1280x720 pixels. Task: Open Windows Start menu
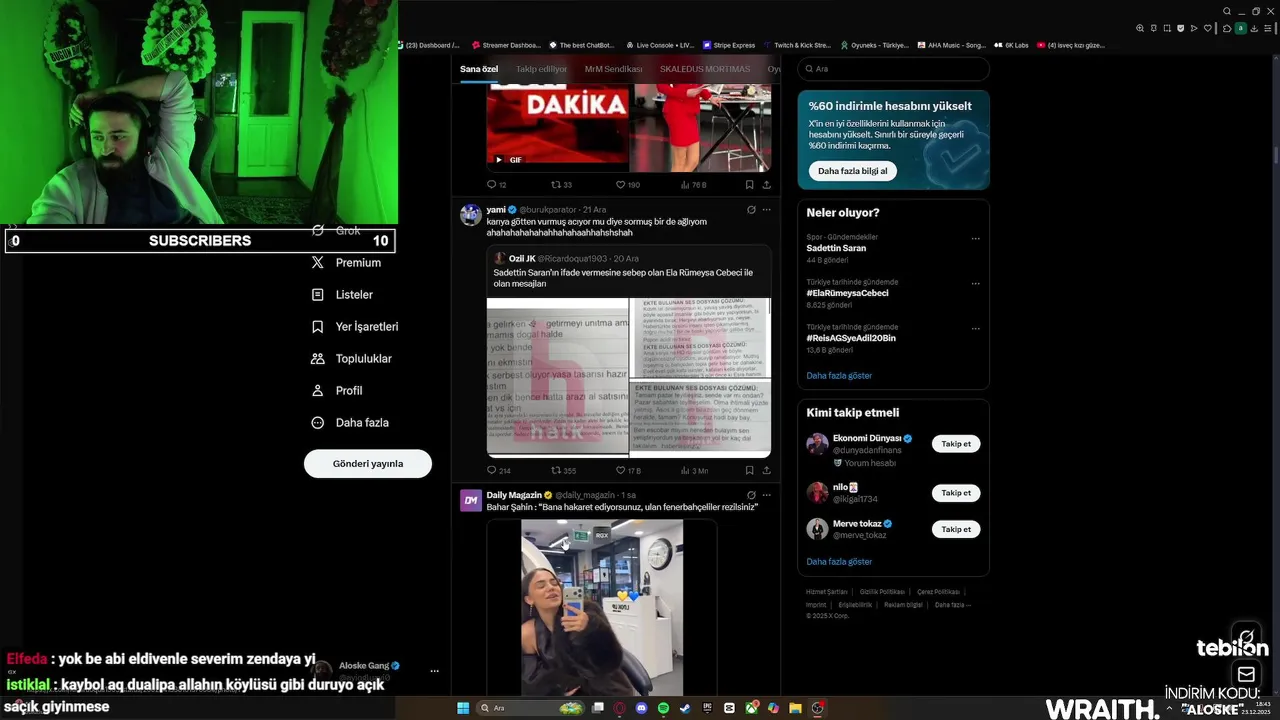pyautogui.click(x=463, y=708)
